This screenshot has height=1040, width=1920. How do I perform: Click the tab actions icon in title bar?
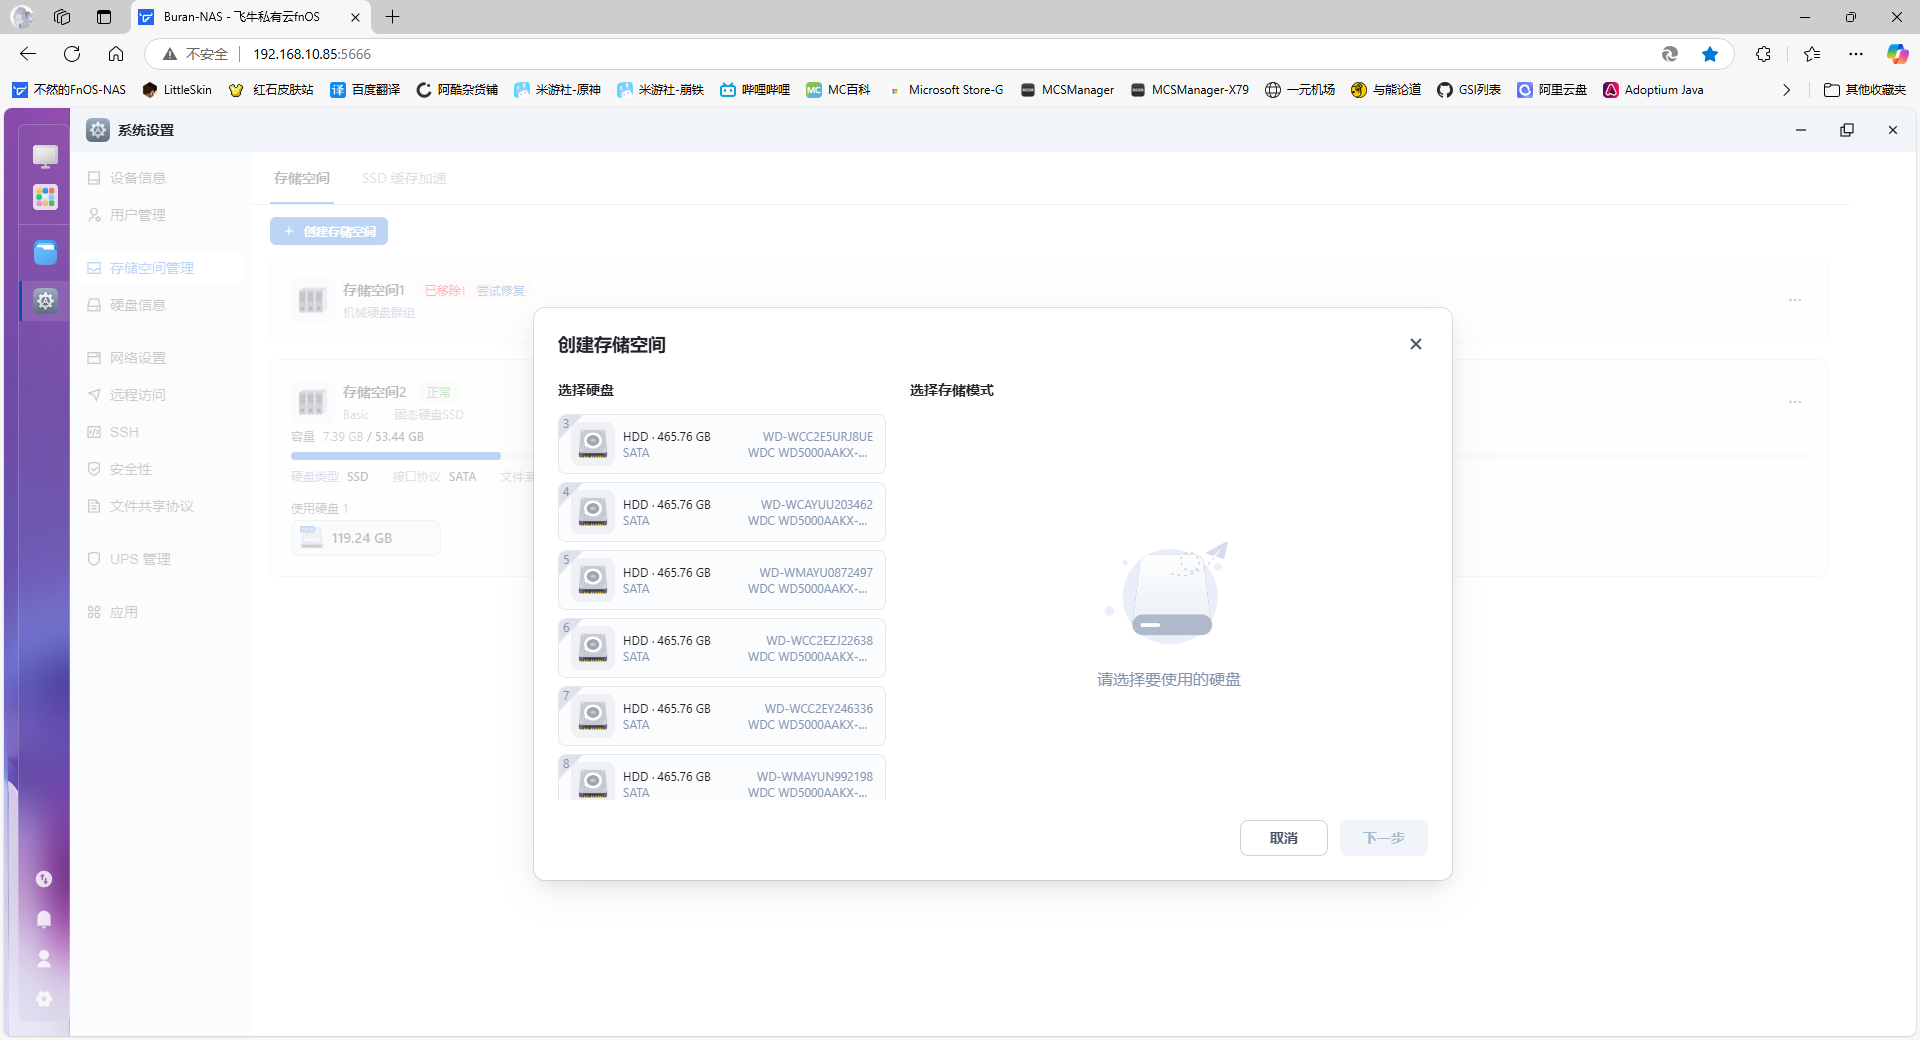(x=104, y=17)
